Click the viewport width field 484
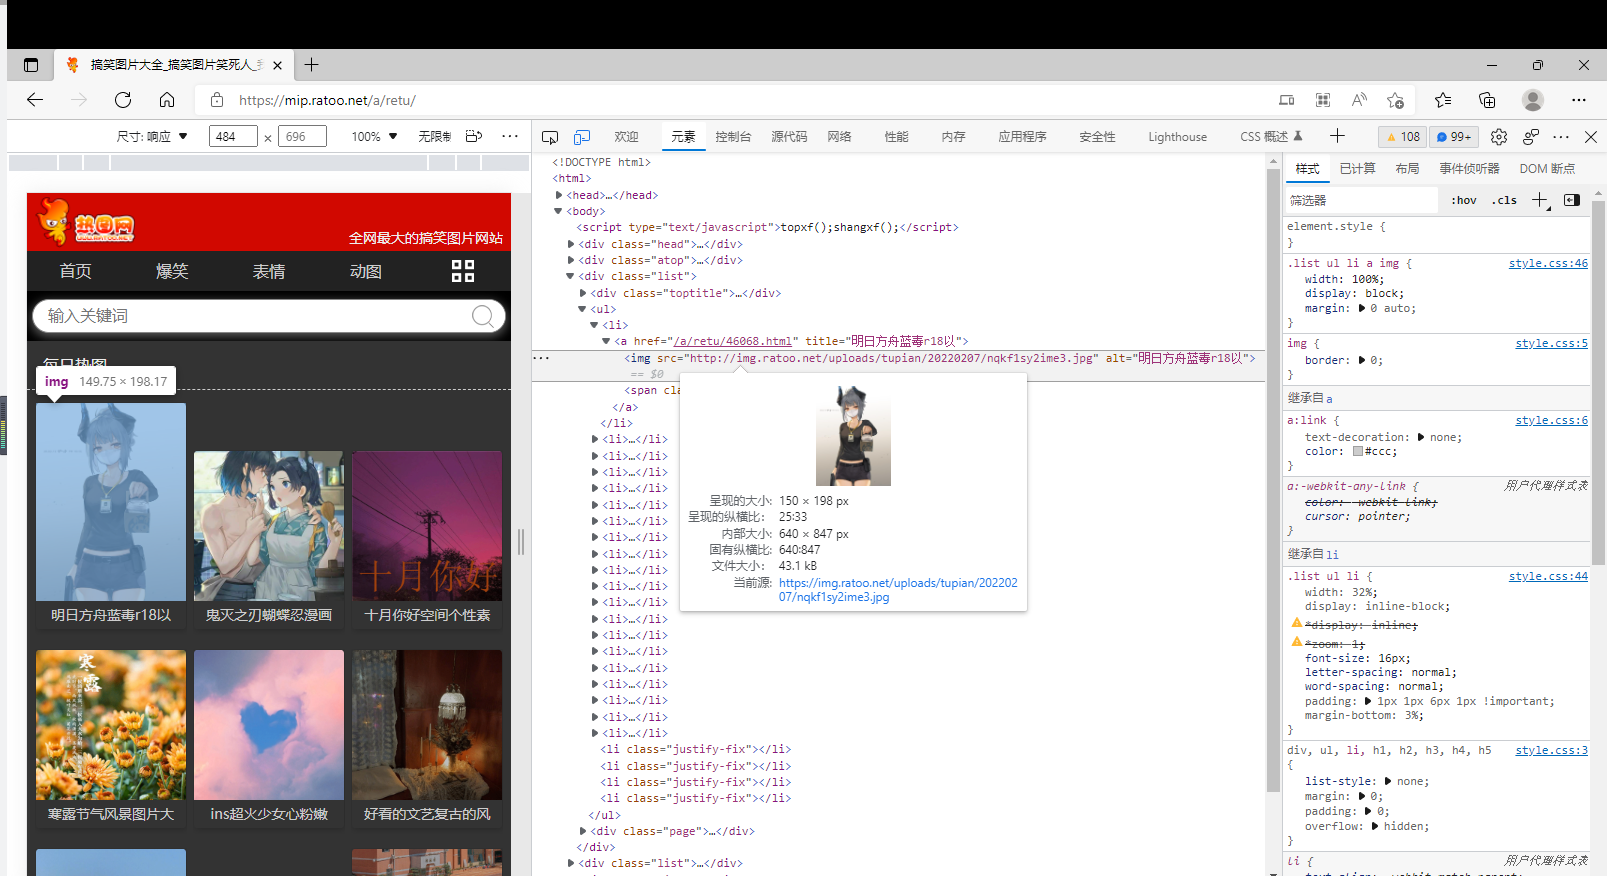Screen dimensions: 1607x876 point(233,136)
